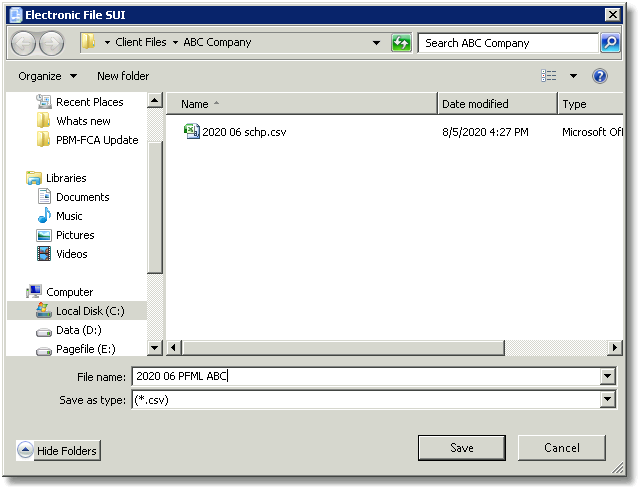Click the Videos film icon

(44, 254)
